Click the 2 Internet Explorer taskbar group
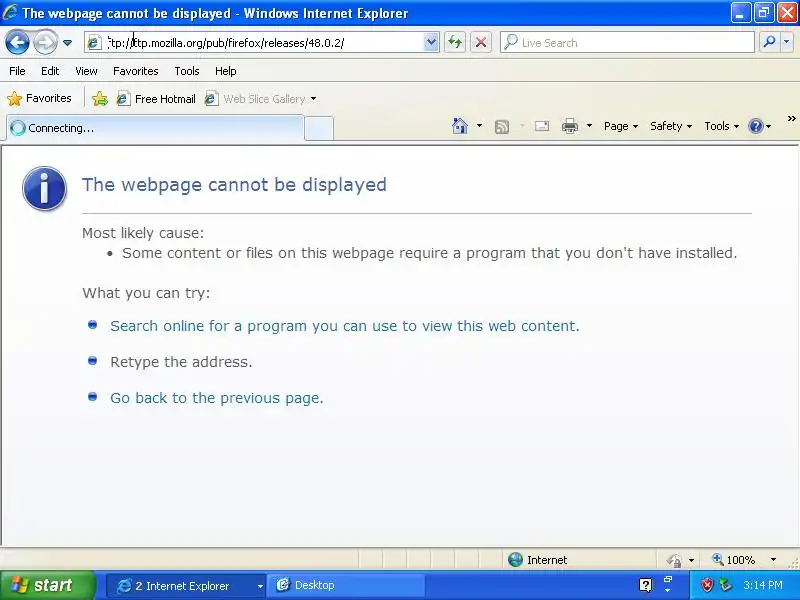 (187, 586)
